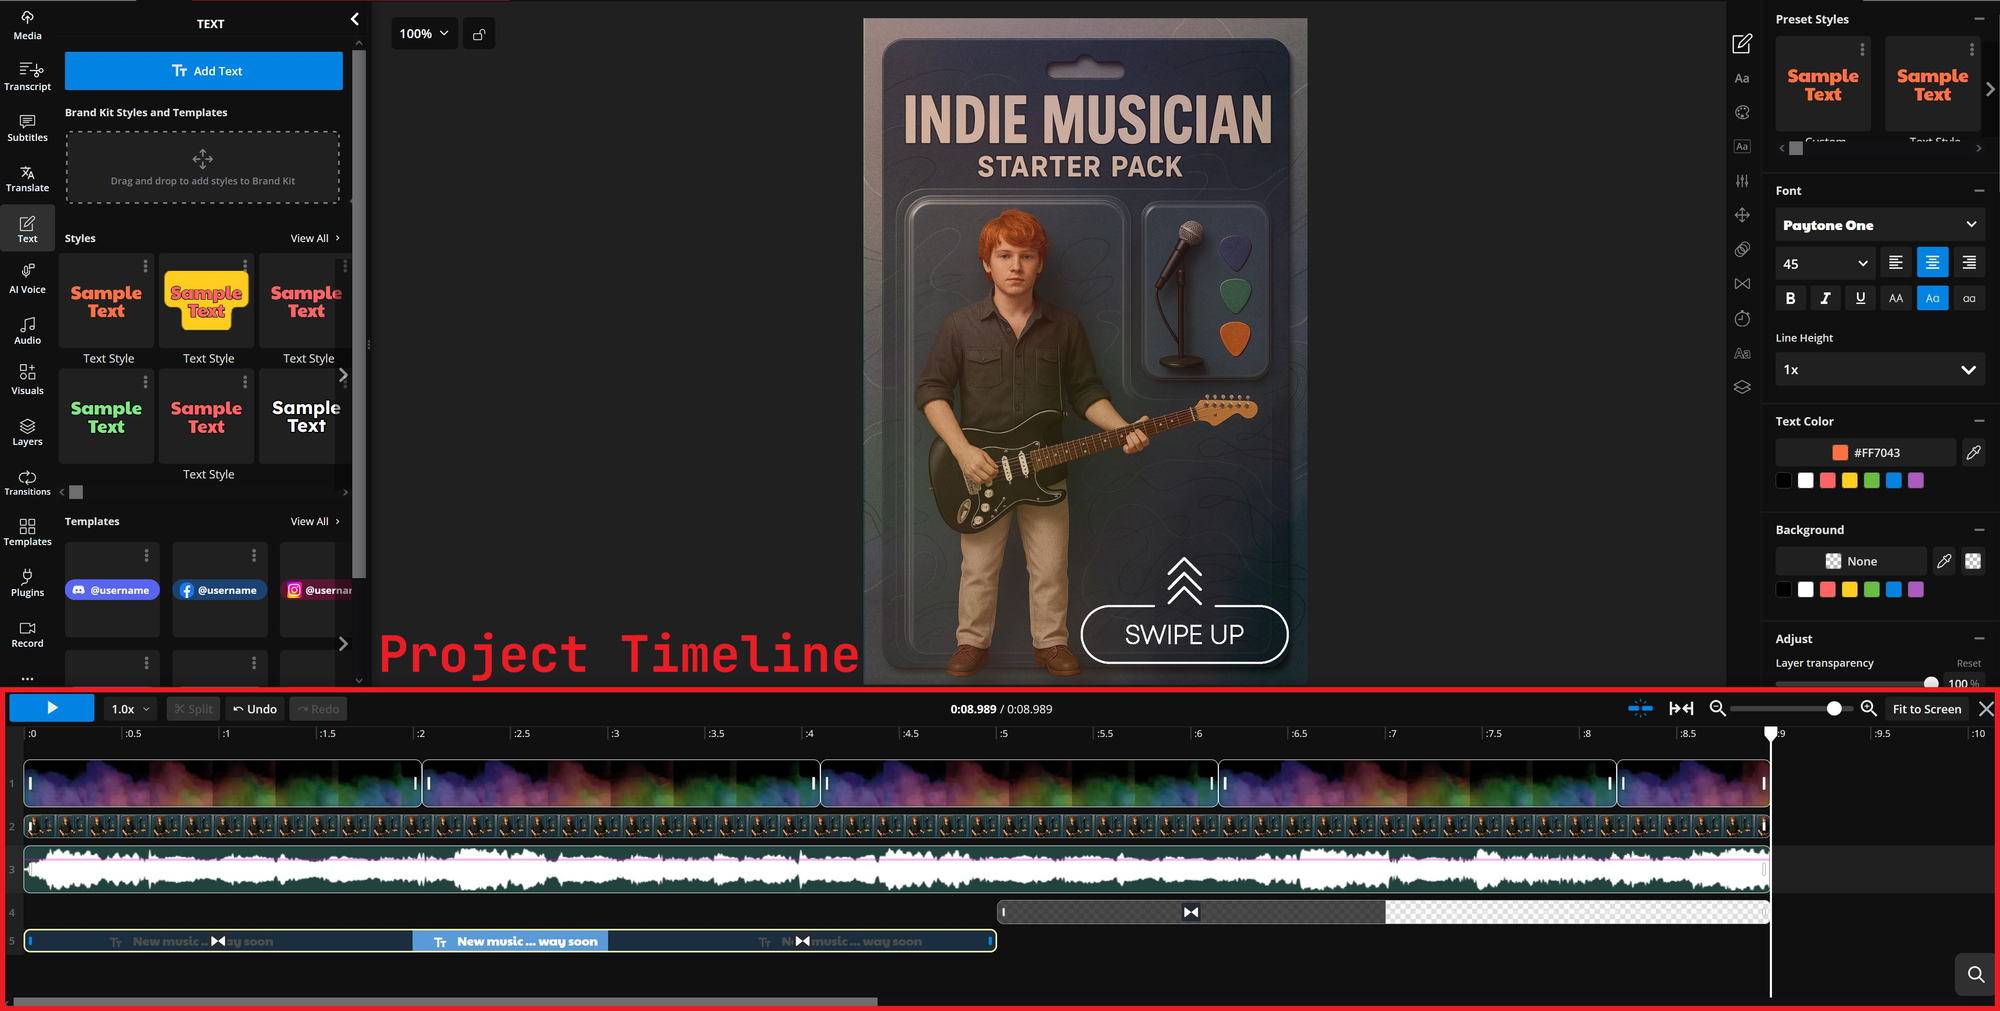Image resolution: width=2000 pixels, height=1011 pixels.
Task: Open the 1.0x playback speed dropdown
Action: pos(131,709)
